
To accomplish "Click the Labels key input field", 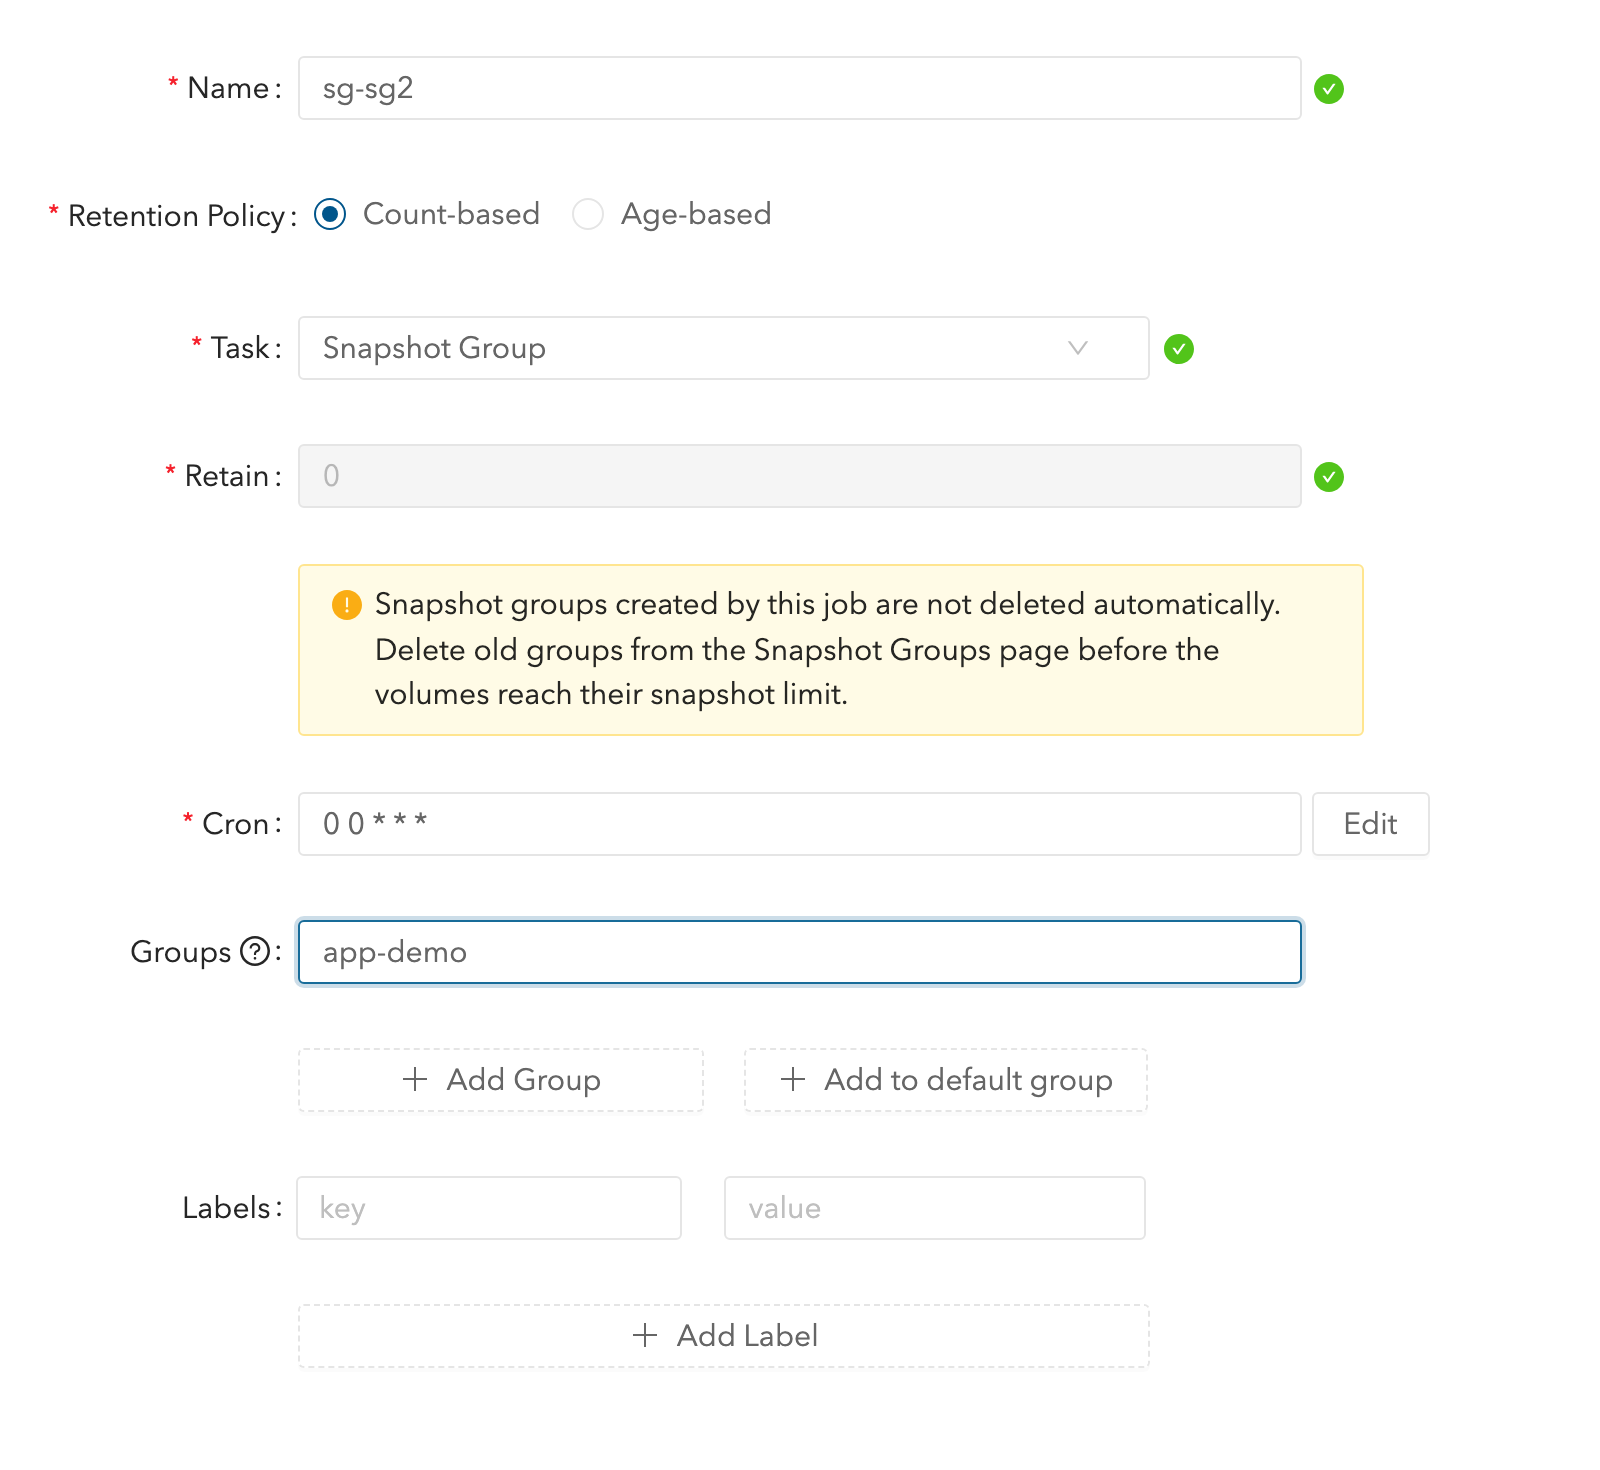I will pos(489,1208).
